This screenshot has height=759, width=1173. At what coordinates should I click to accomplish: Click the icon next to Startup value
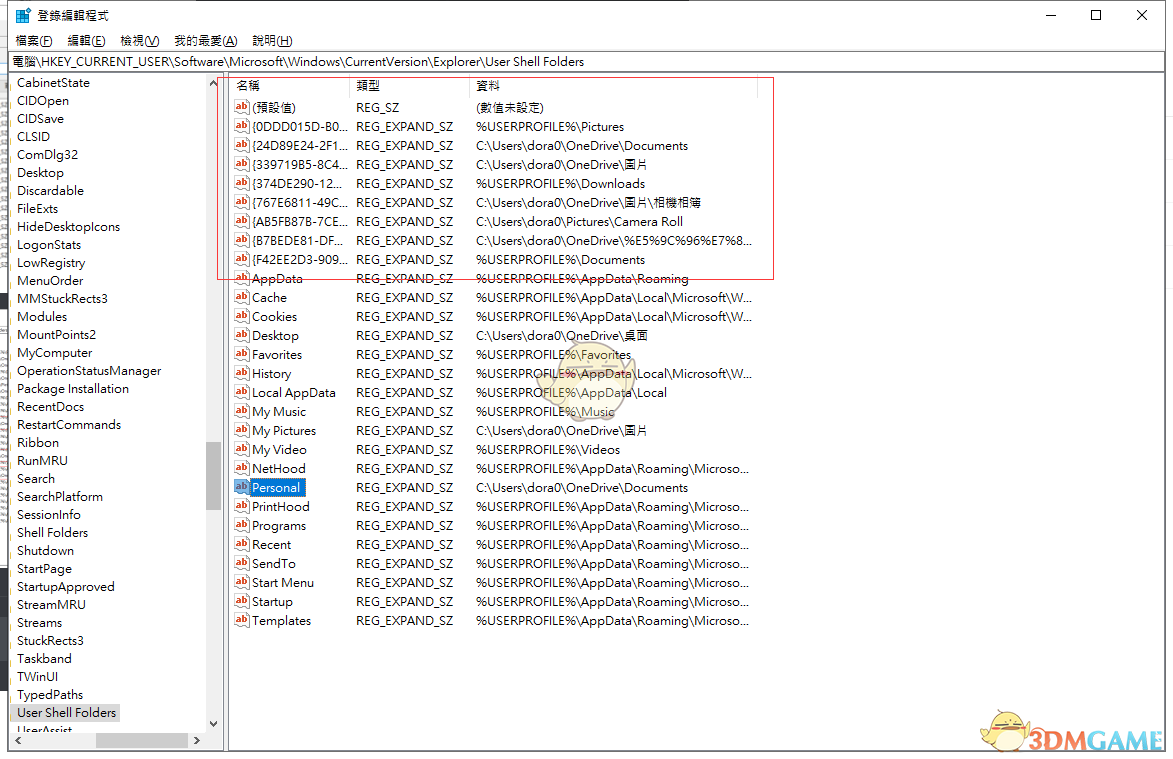(241, 601)
